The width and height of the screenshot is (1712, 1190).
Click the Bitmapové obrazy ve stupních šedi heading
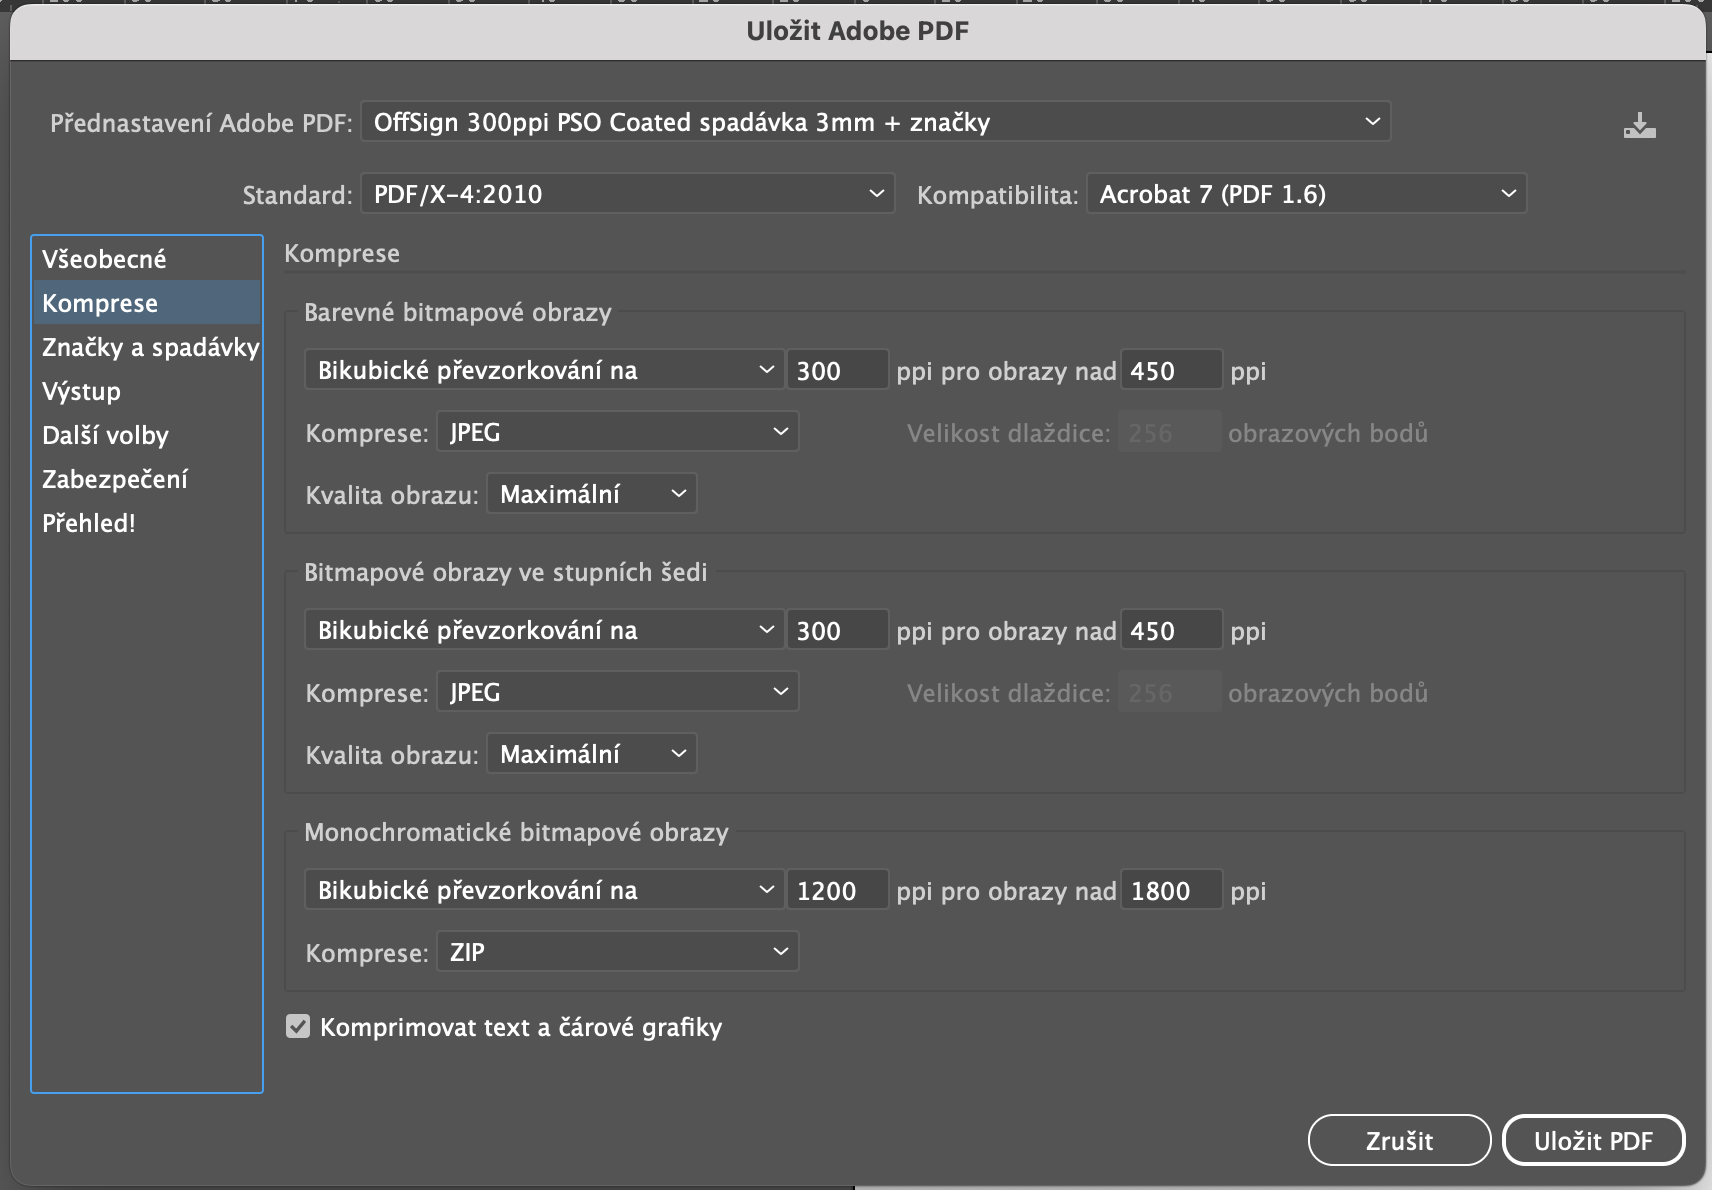click(x=505, y=572)
